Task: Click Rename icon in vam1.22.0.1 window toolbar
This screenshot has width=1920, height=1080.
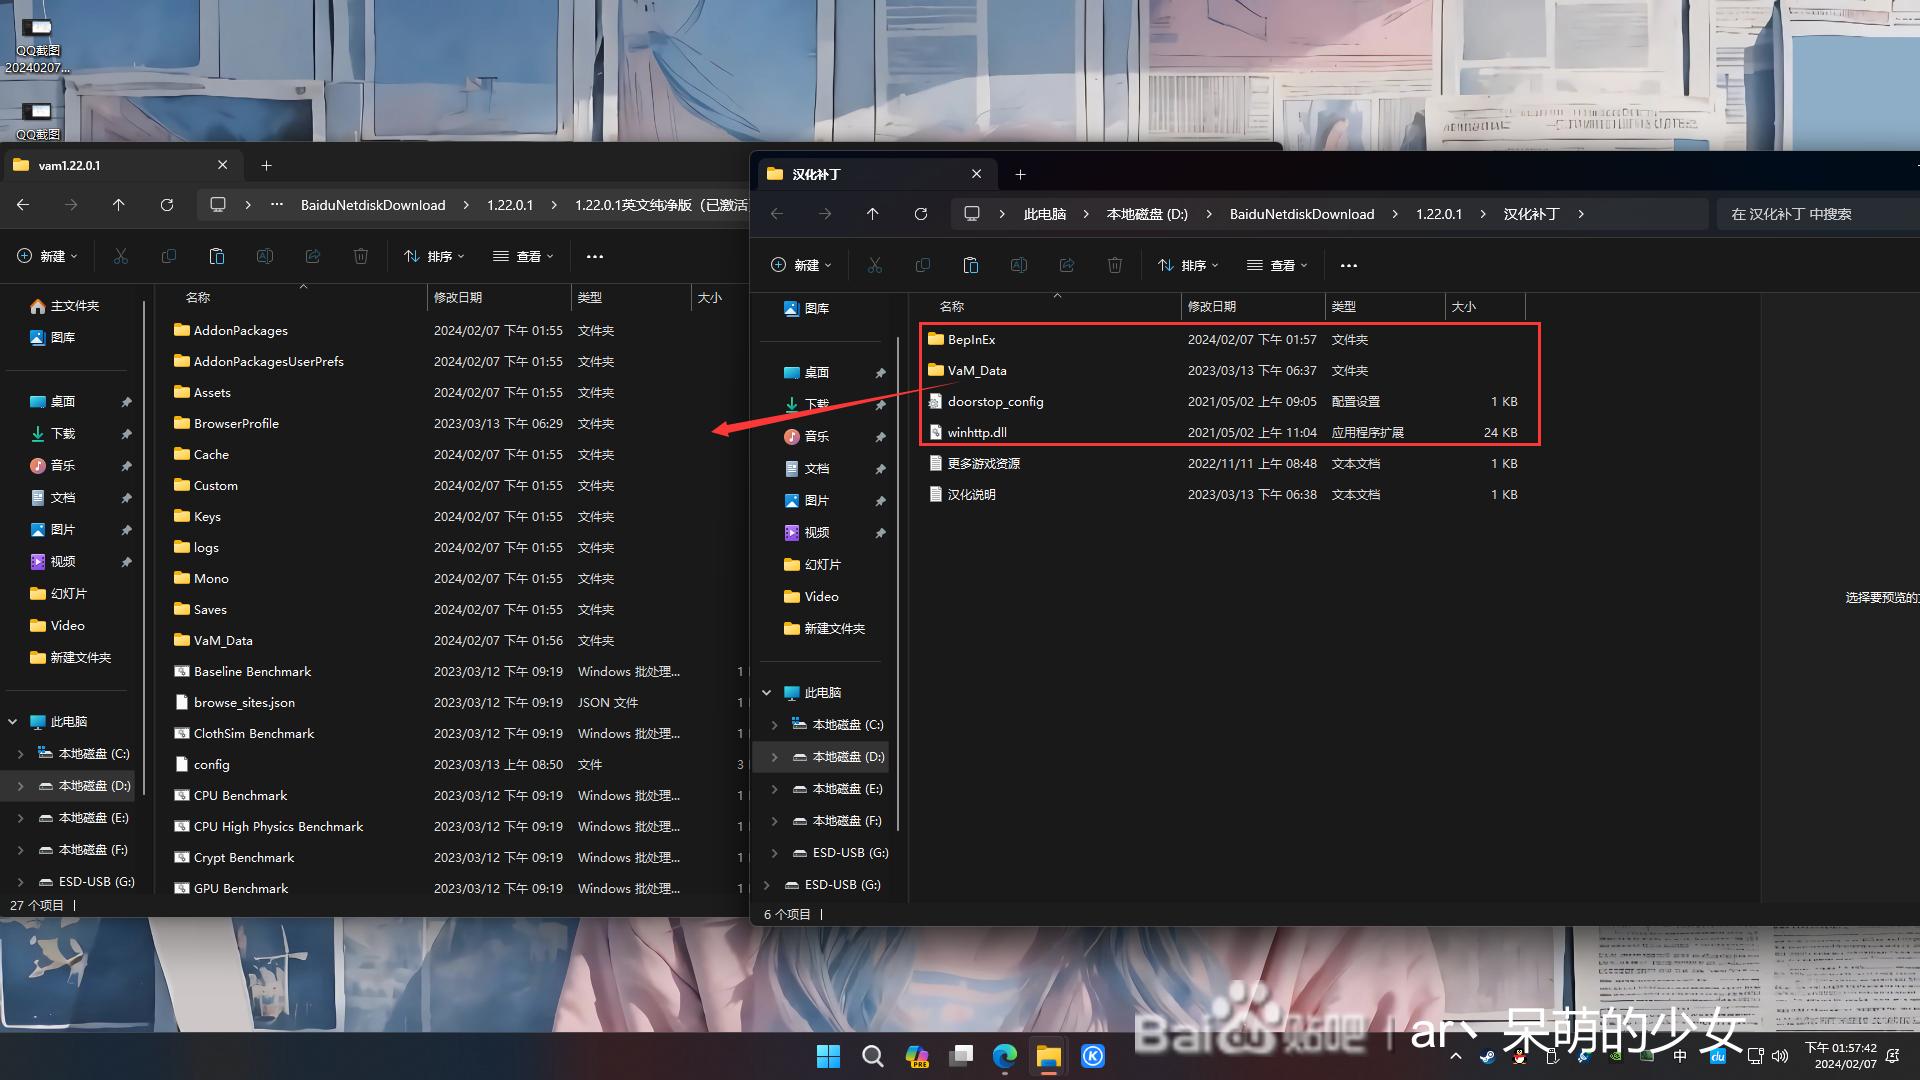Action: [265, 256]
